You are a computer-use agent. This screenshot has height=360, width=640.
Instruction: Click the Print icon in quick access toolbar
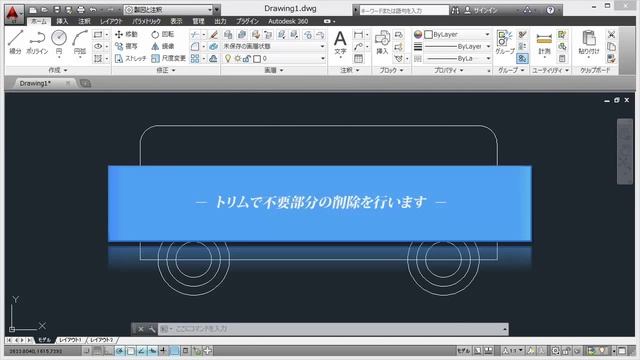(x=81, y=10)
